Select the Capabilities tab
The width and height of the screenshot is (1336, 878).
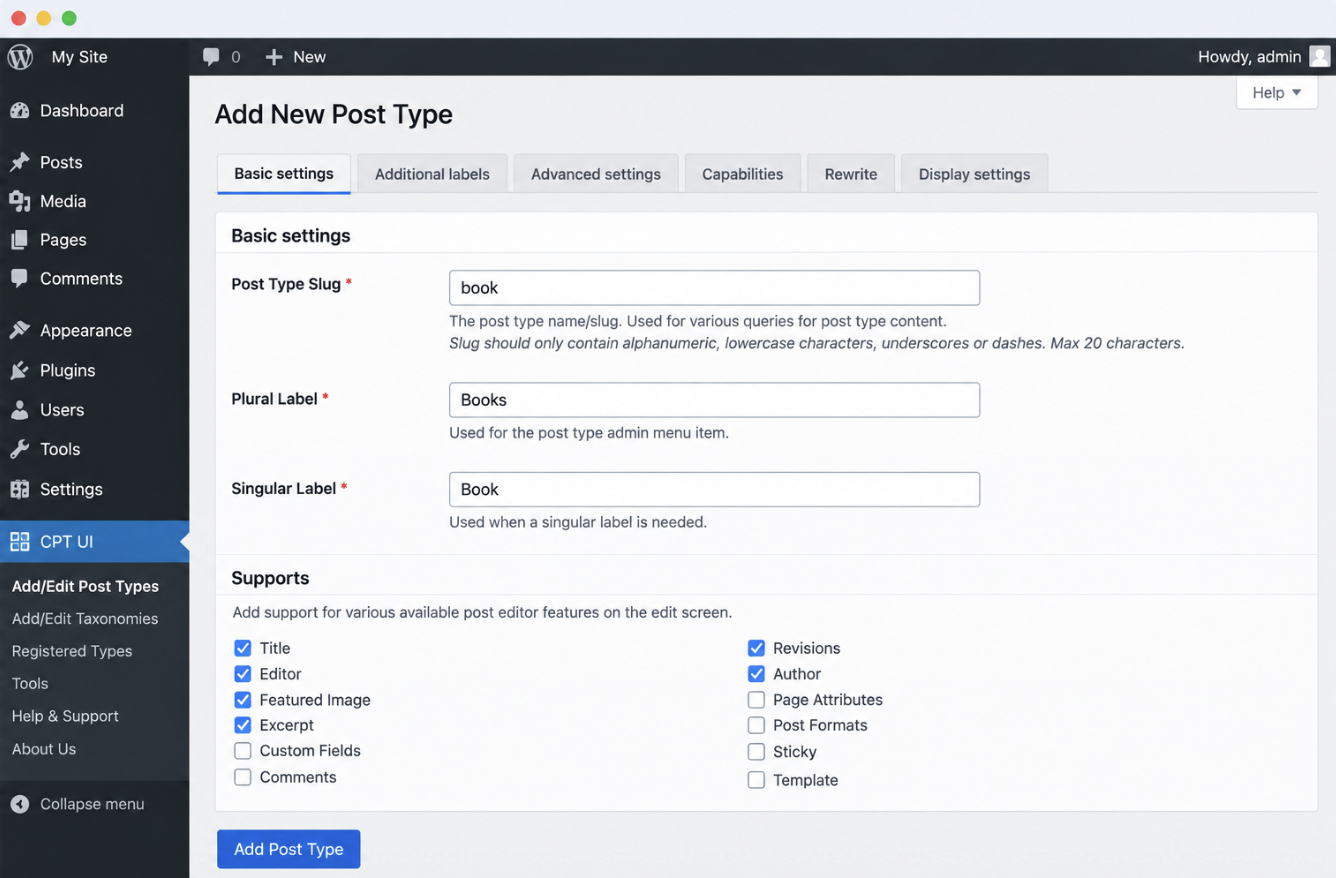(742, 174)
